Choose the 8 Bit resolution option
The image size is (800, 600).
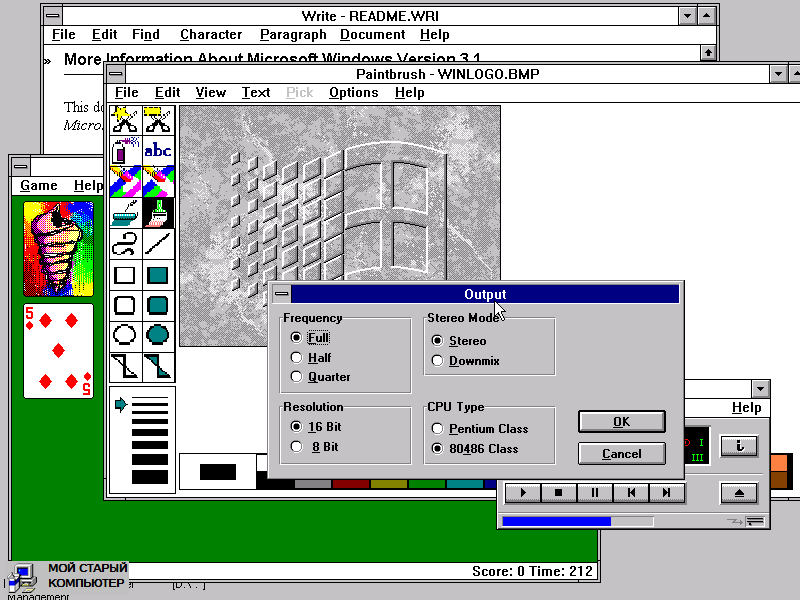click(x=296, y=447)
